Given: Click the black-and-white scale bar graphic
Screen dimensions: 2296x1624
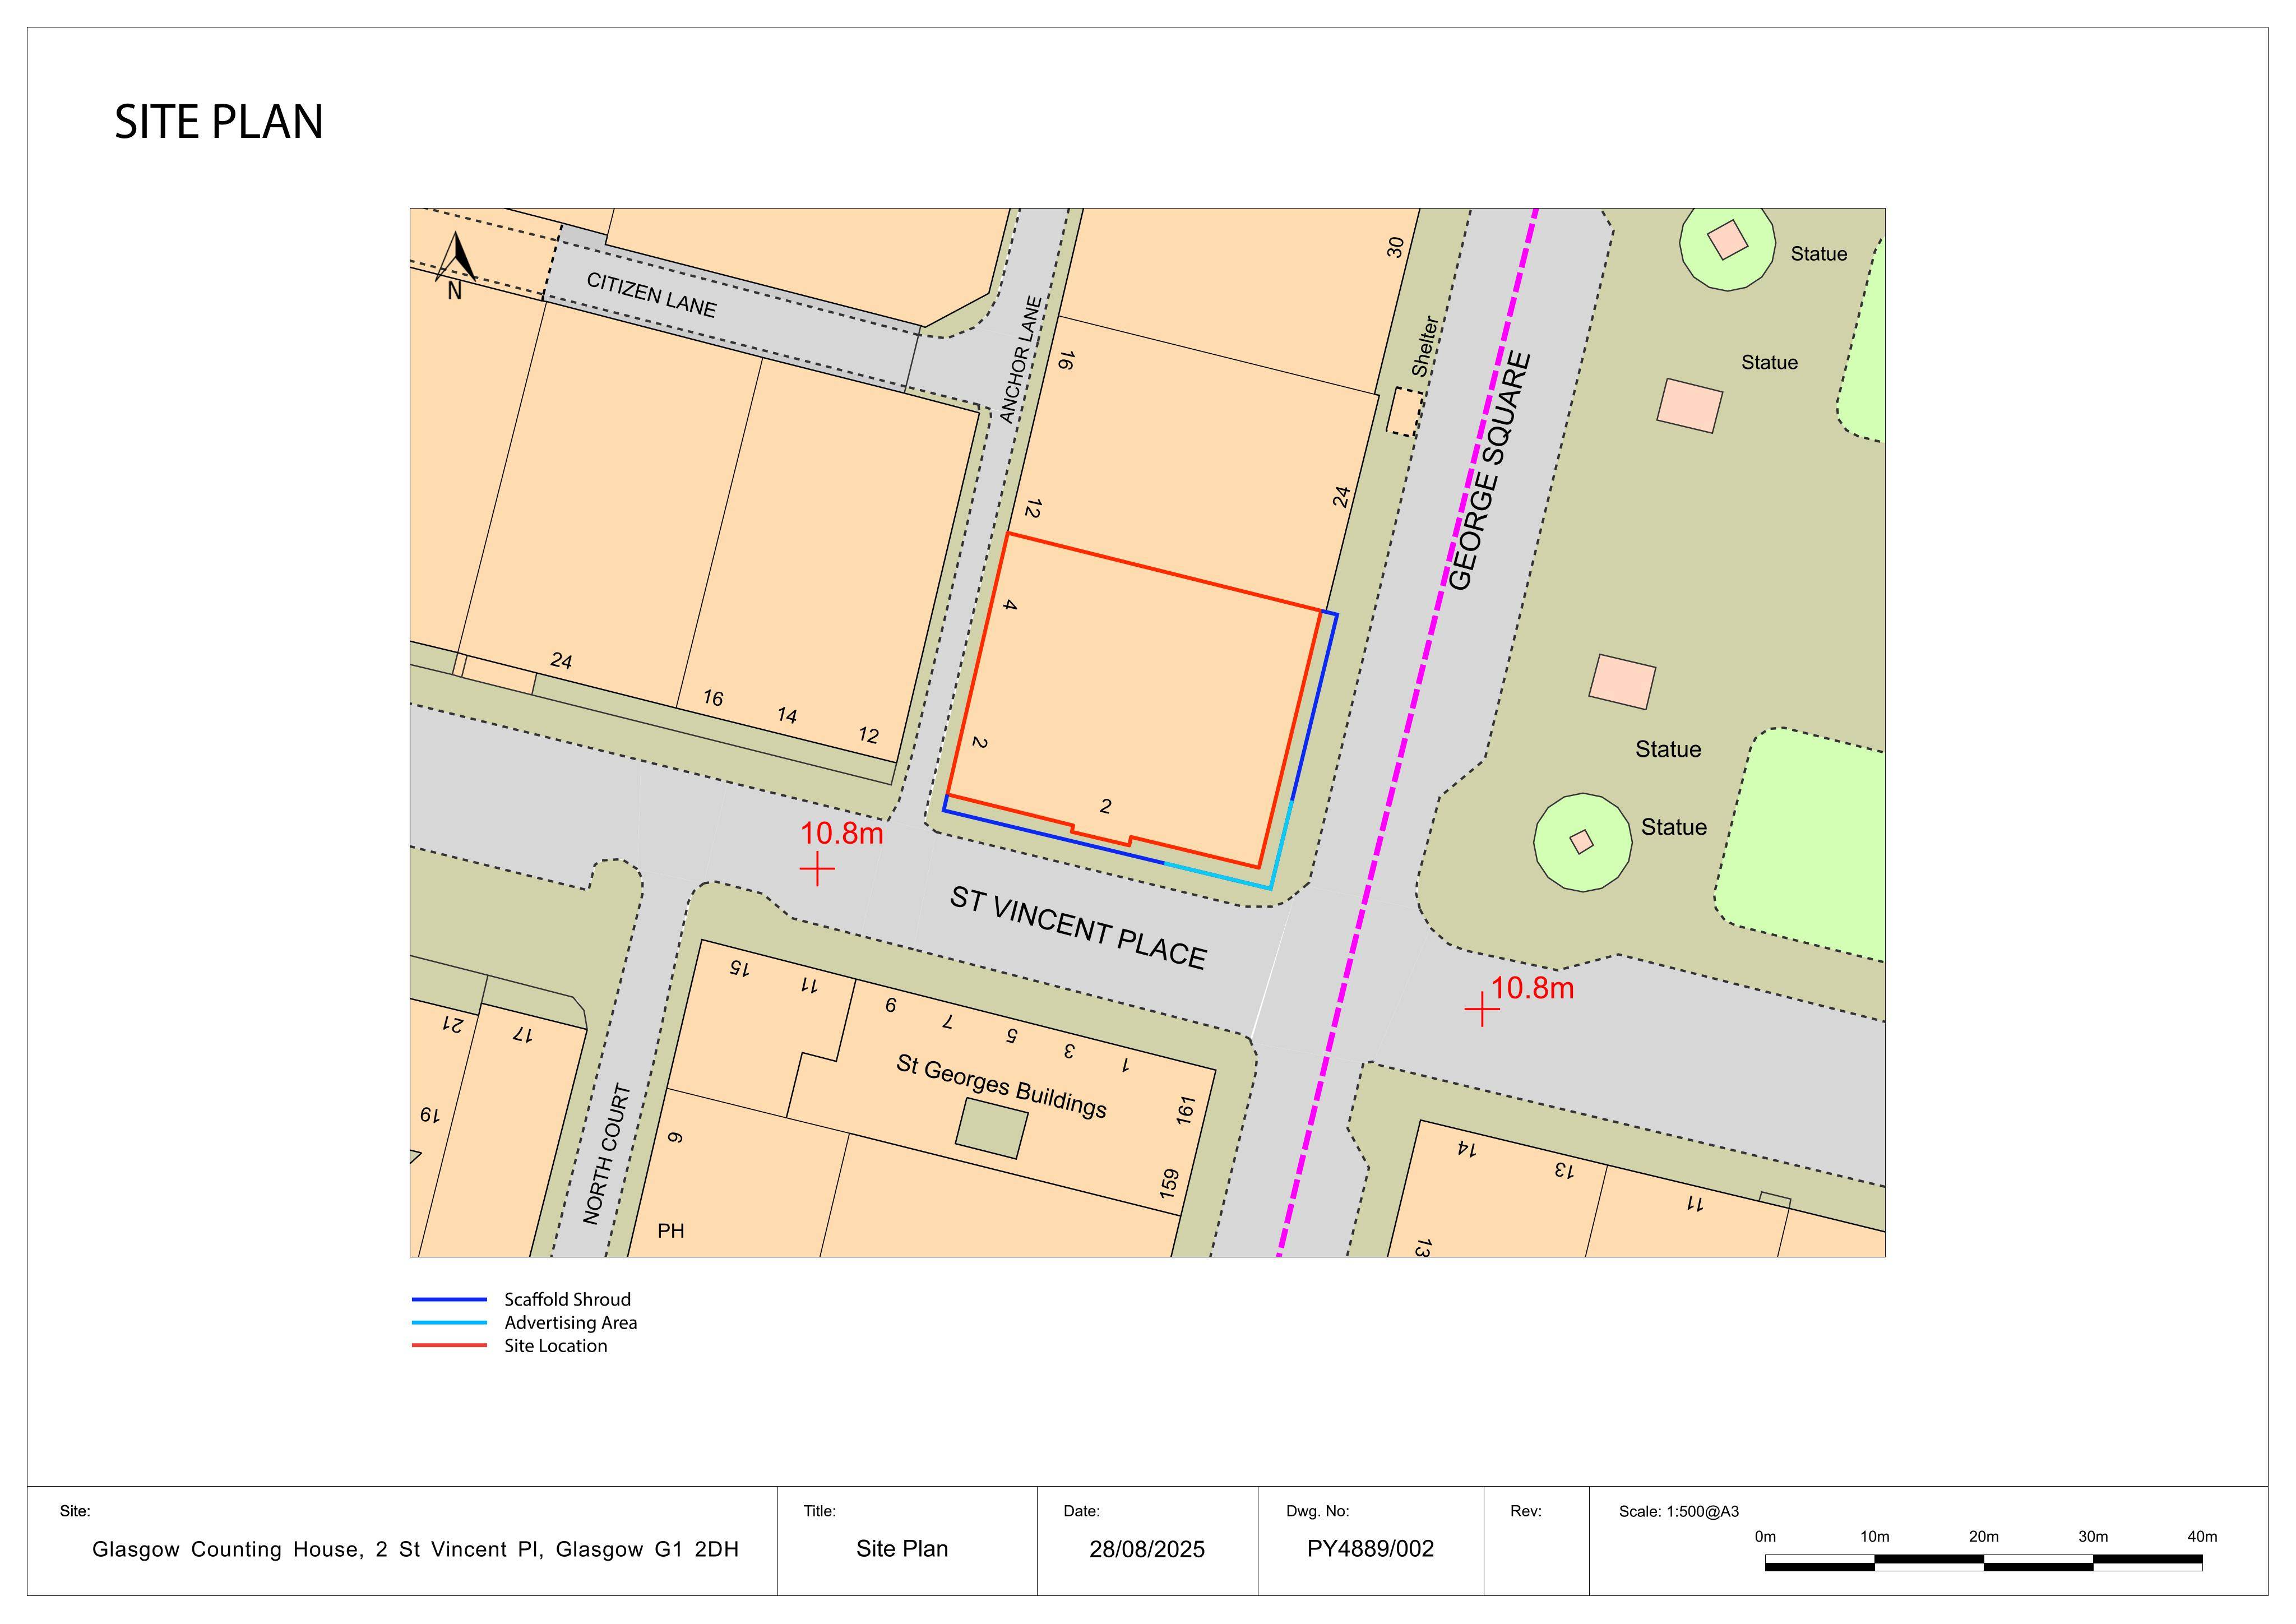Looking at the screenshot, I should coord(1983,1563).
